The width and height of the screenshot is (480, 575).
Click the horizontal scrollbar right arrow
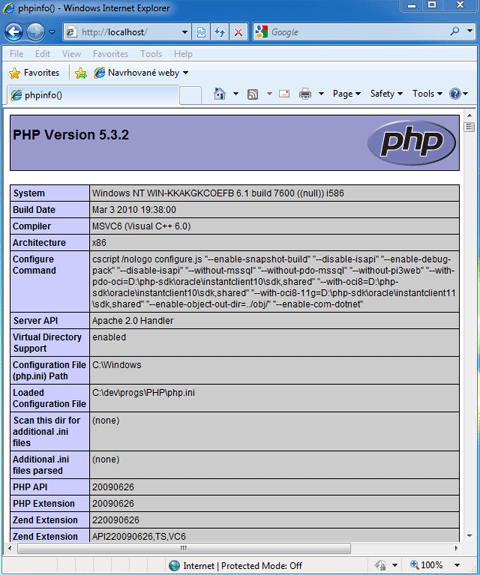[x=456, y=548]
